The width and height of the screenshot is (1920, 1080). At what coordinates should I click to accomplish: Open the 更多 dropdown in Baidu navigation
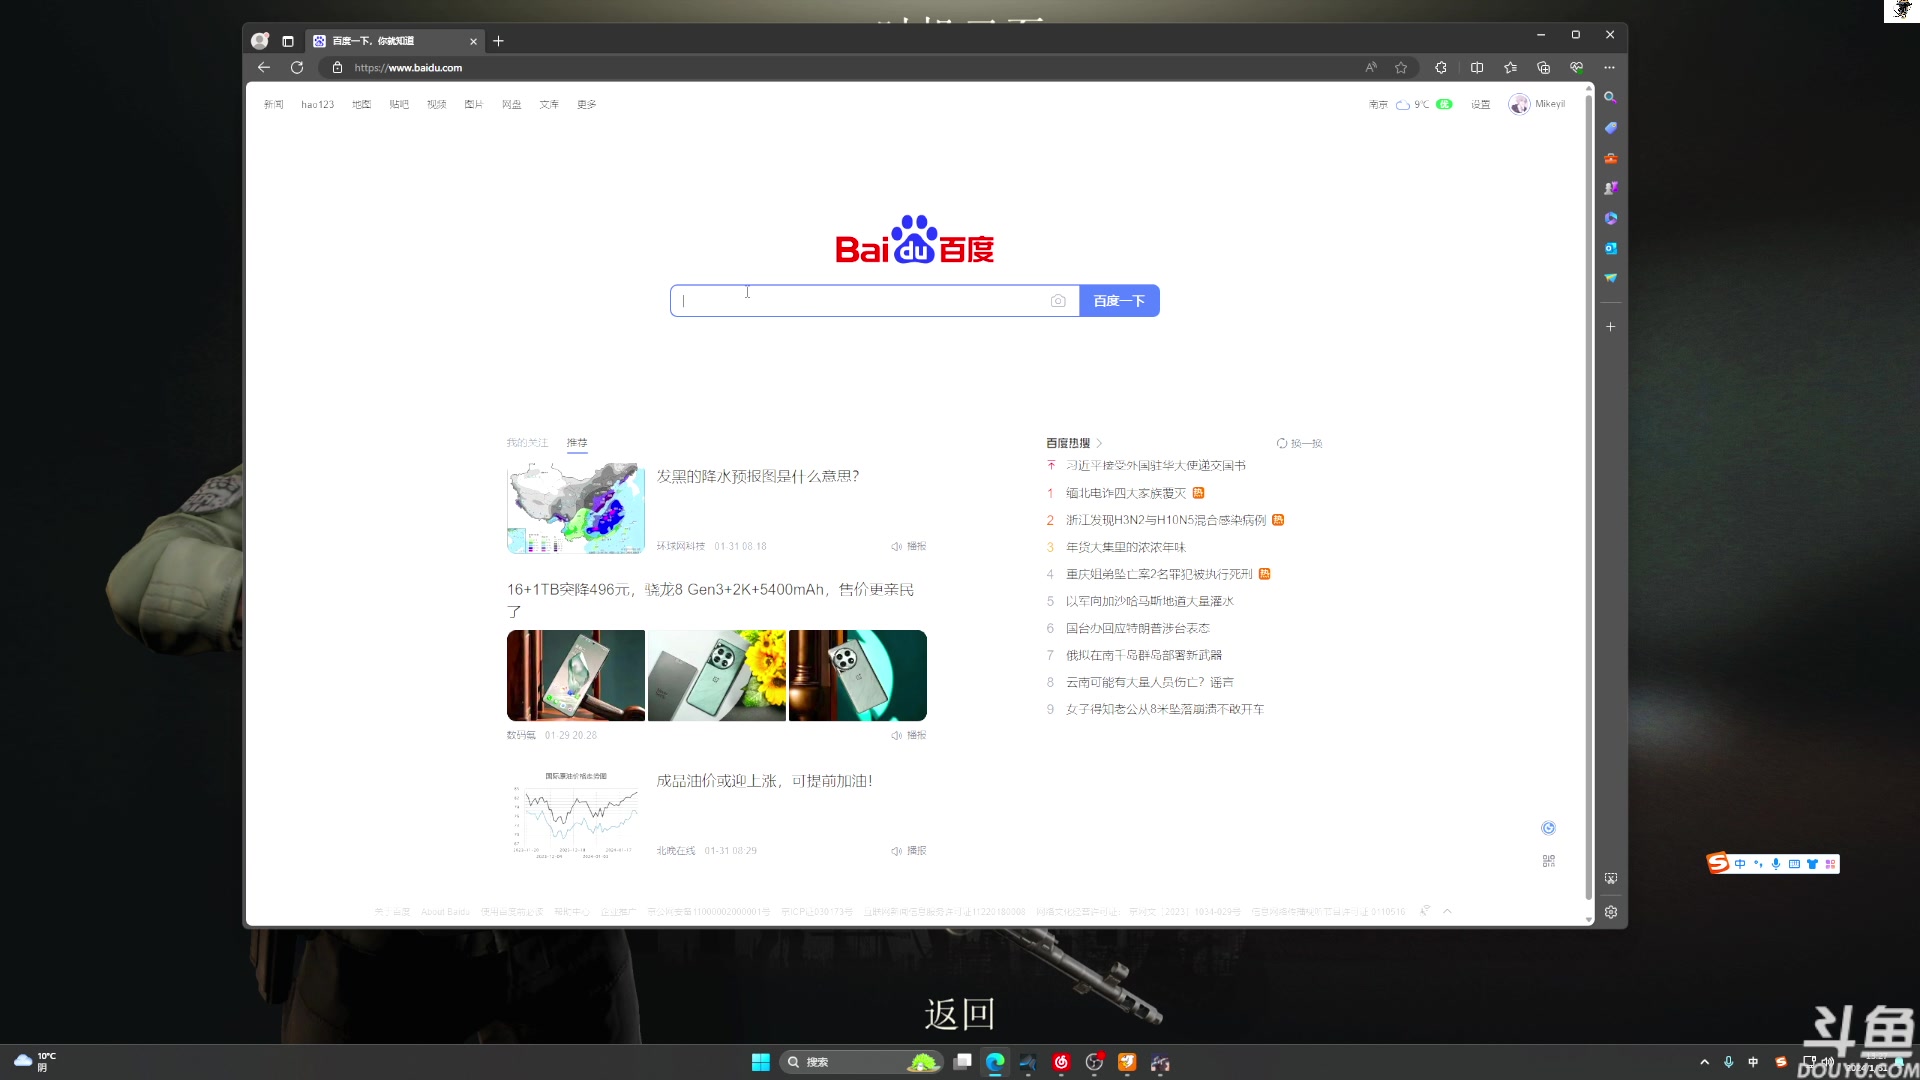click(x=587, y=104)
